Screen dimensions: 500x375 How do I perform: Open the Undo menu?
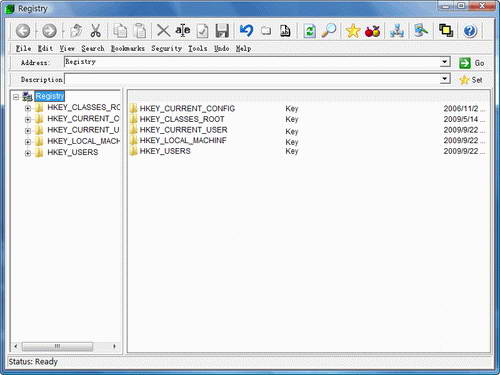point(222,49)
